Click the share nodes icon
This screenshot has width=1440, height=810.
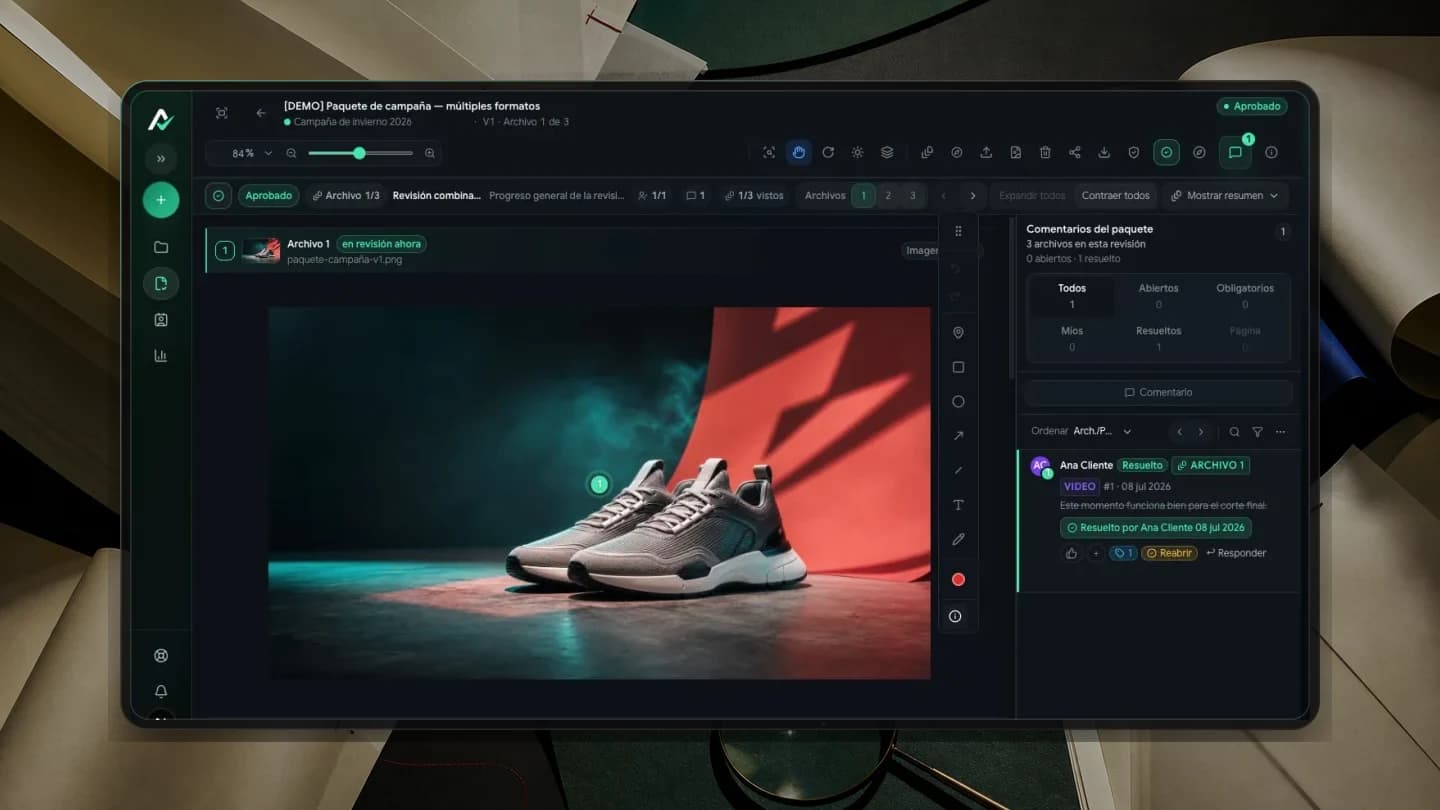(1075, 153)
